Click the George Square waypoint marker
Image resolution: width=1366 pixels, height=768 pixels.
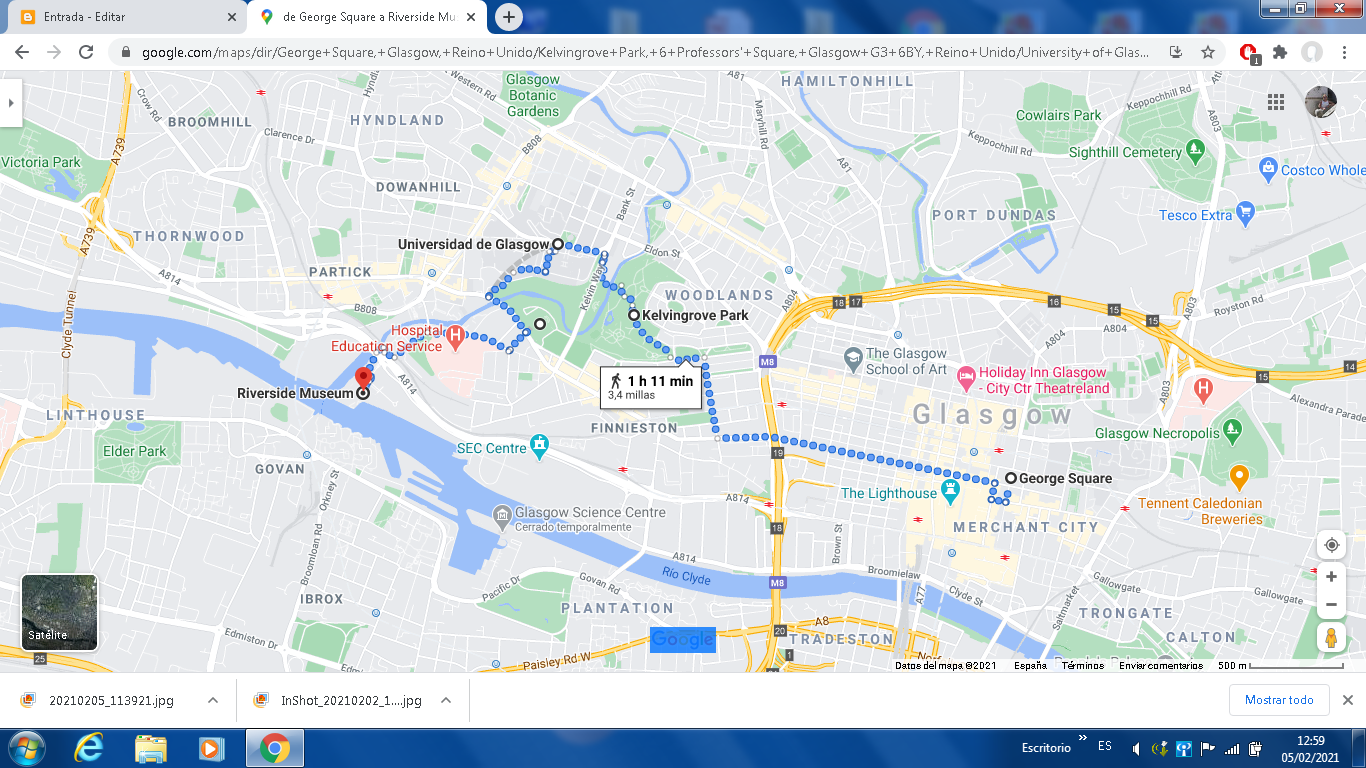coord(1011,478)
